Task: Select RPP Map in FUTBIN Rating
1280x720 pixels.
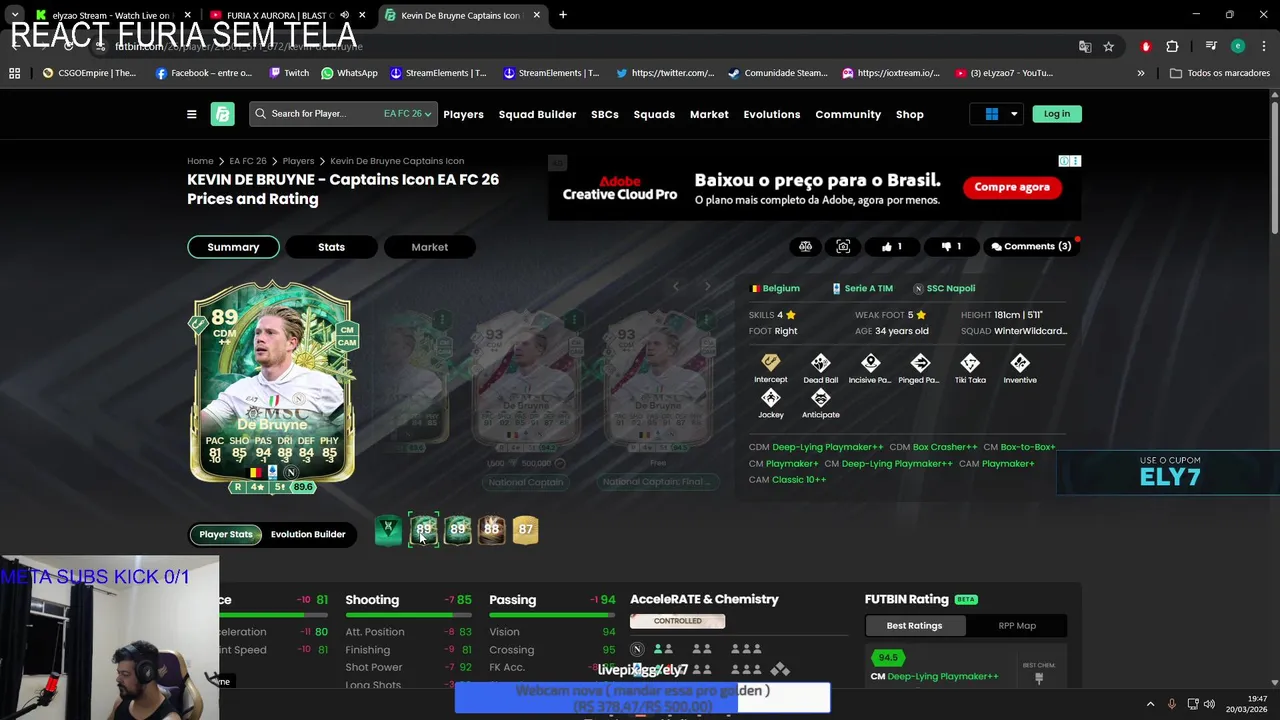Action: (x=1017, y=626)
